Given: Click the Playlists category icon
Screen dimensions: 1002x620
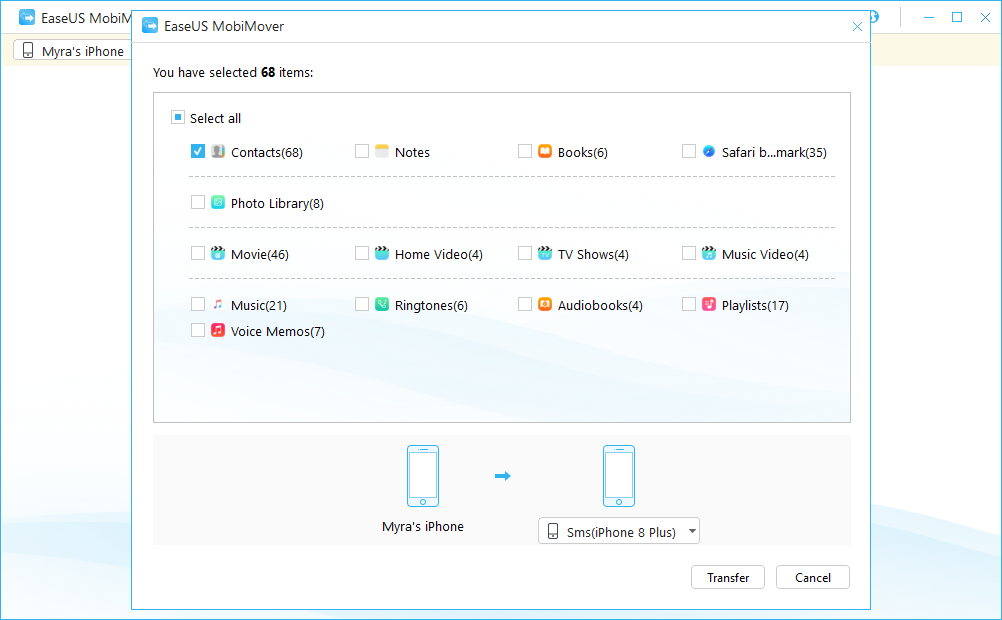Looking at the screenshot, I should (709, 305).
